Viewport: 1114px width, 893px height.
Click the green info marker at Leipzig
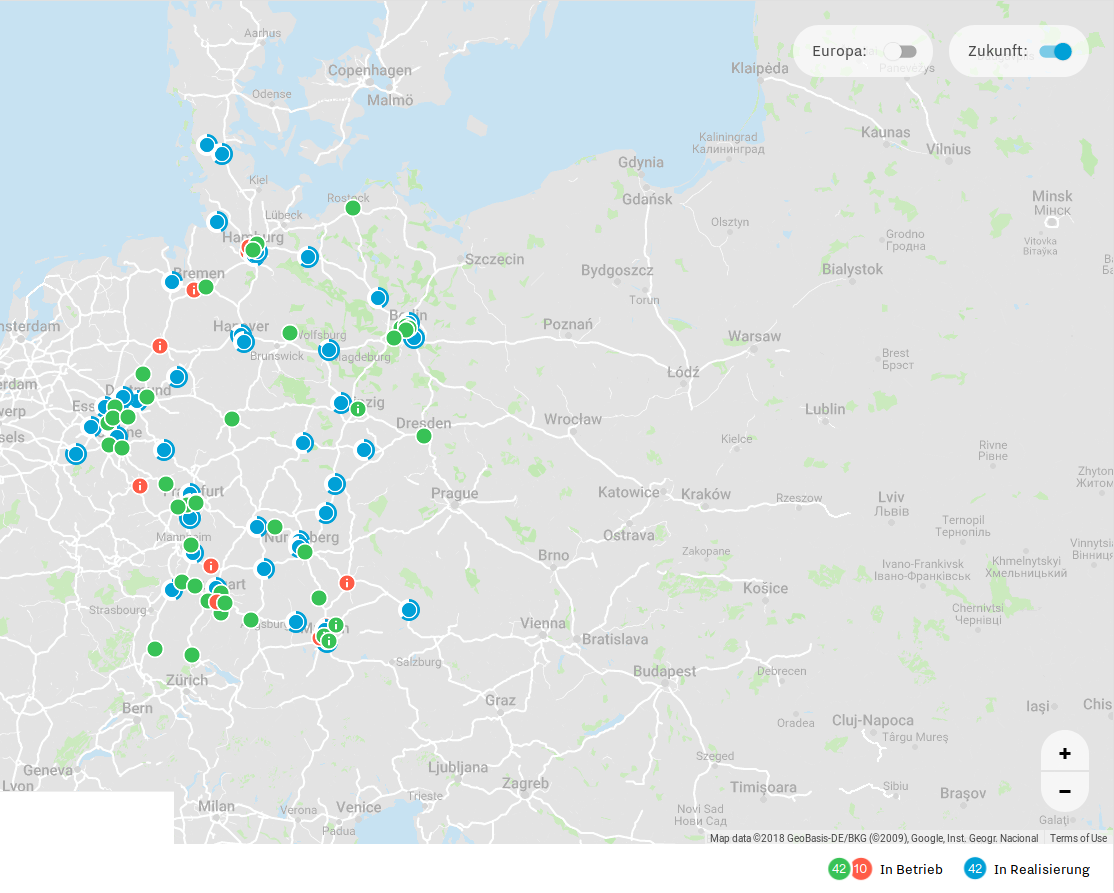click(x=358, y=409)
